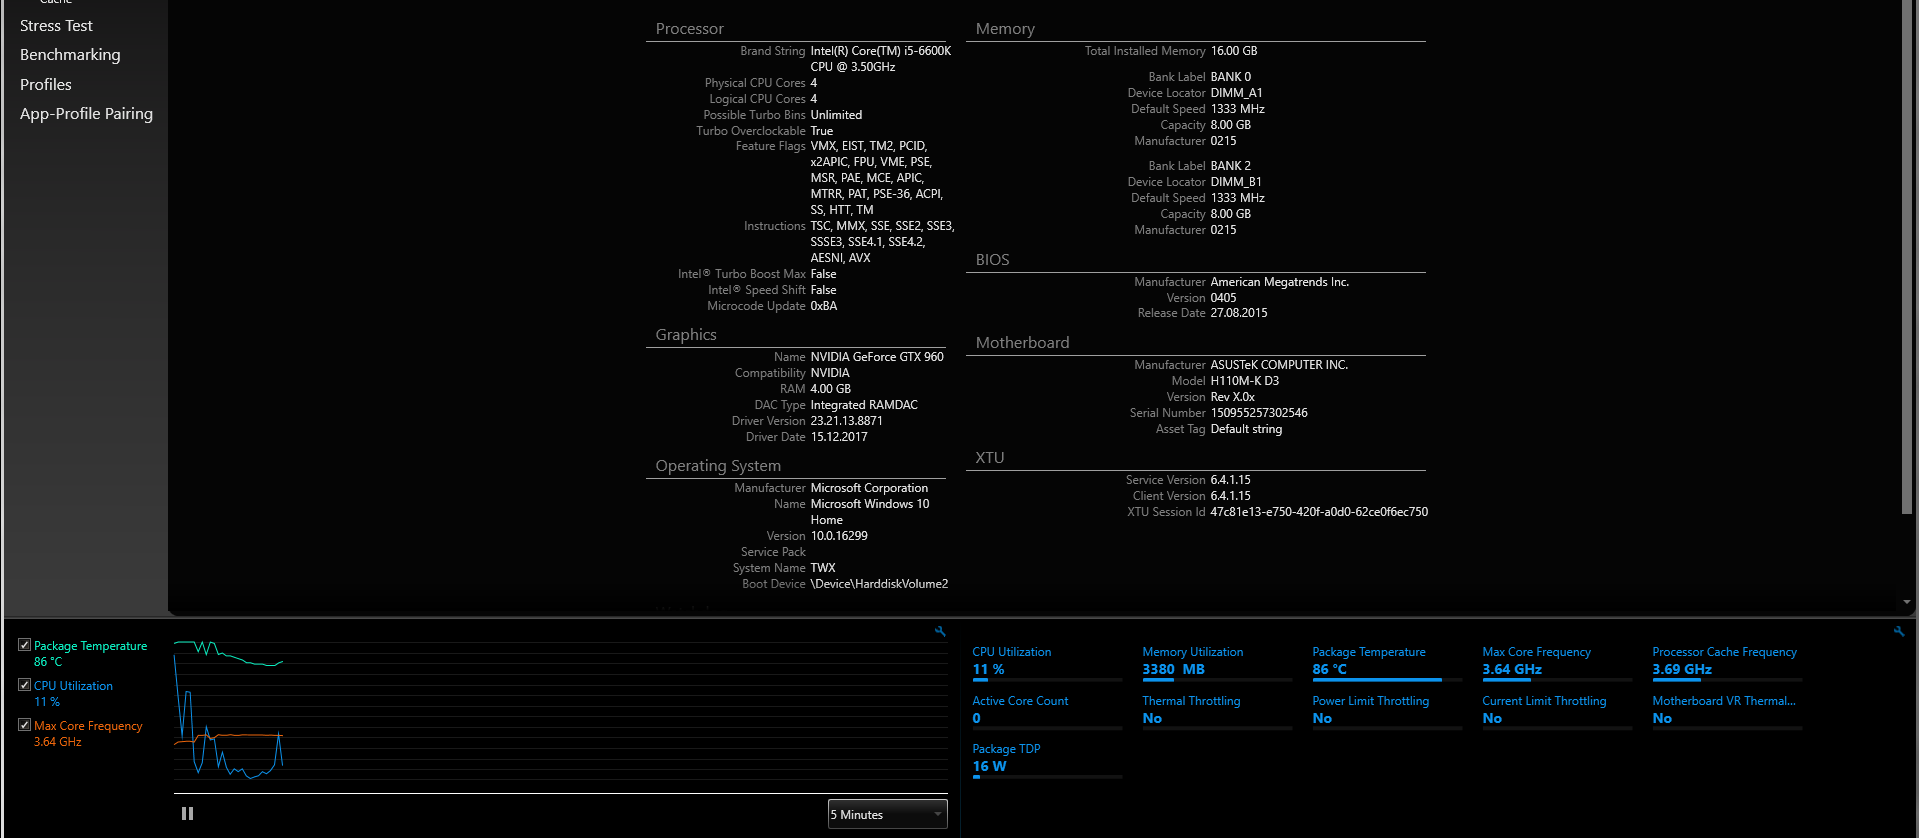Open tile monitor settings wrench icon
Screen dimensions: 1919x838
coord(1899,631)
